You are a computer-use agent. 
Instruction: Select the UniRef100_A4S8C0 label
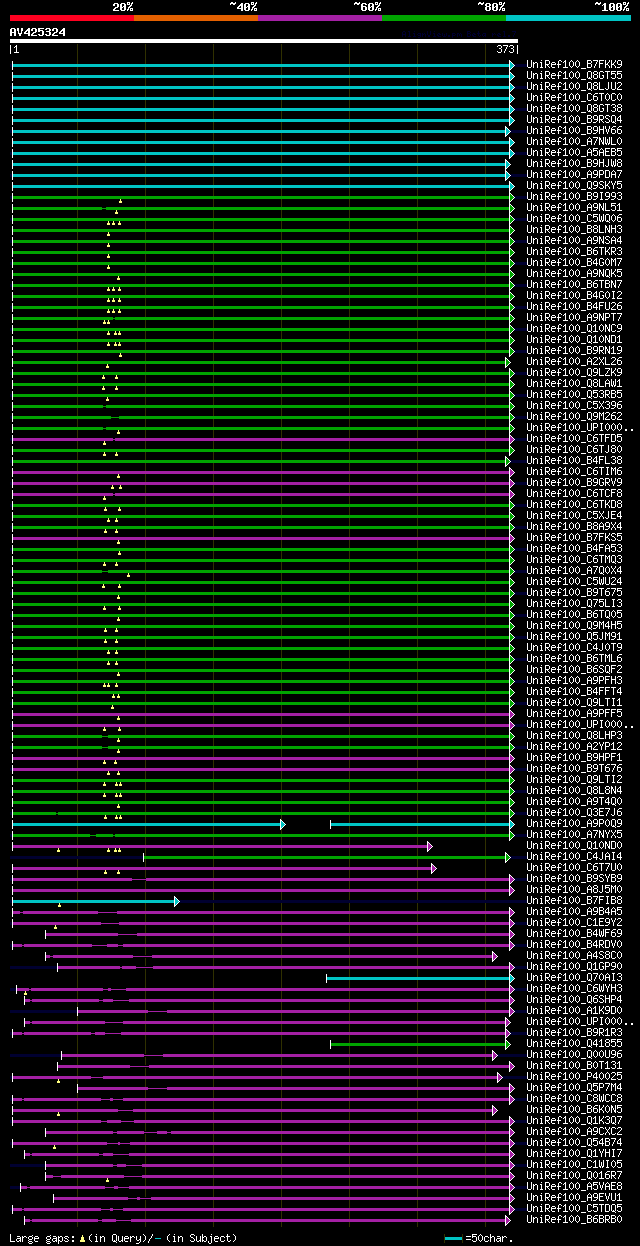pyautogui.click(x=574, y=956)
